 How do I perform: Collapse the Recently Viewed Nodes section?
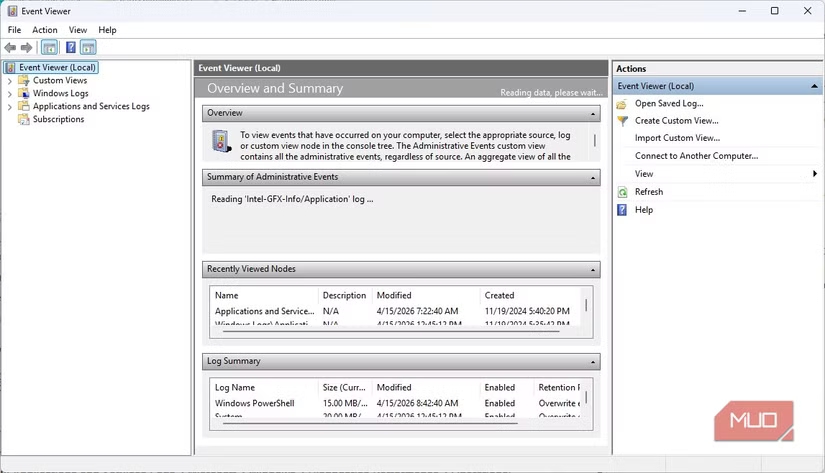[593, 270]
